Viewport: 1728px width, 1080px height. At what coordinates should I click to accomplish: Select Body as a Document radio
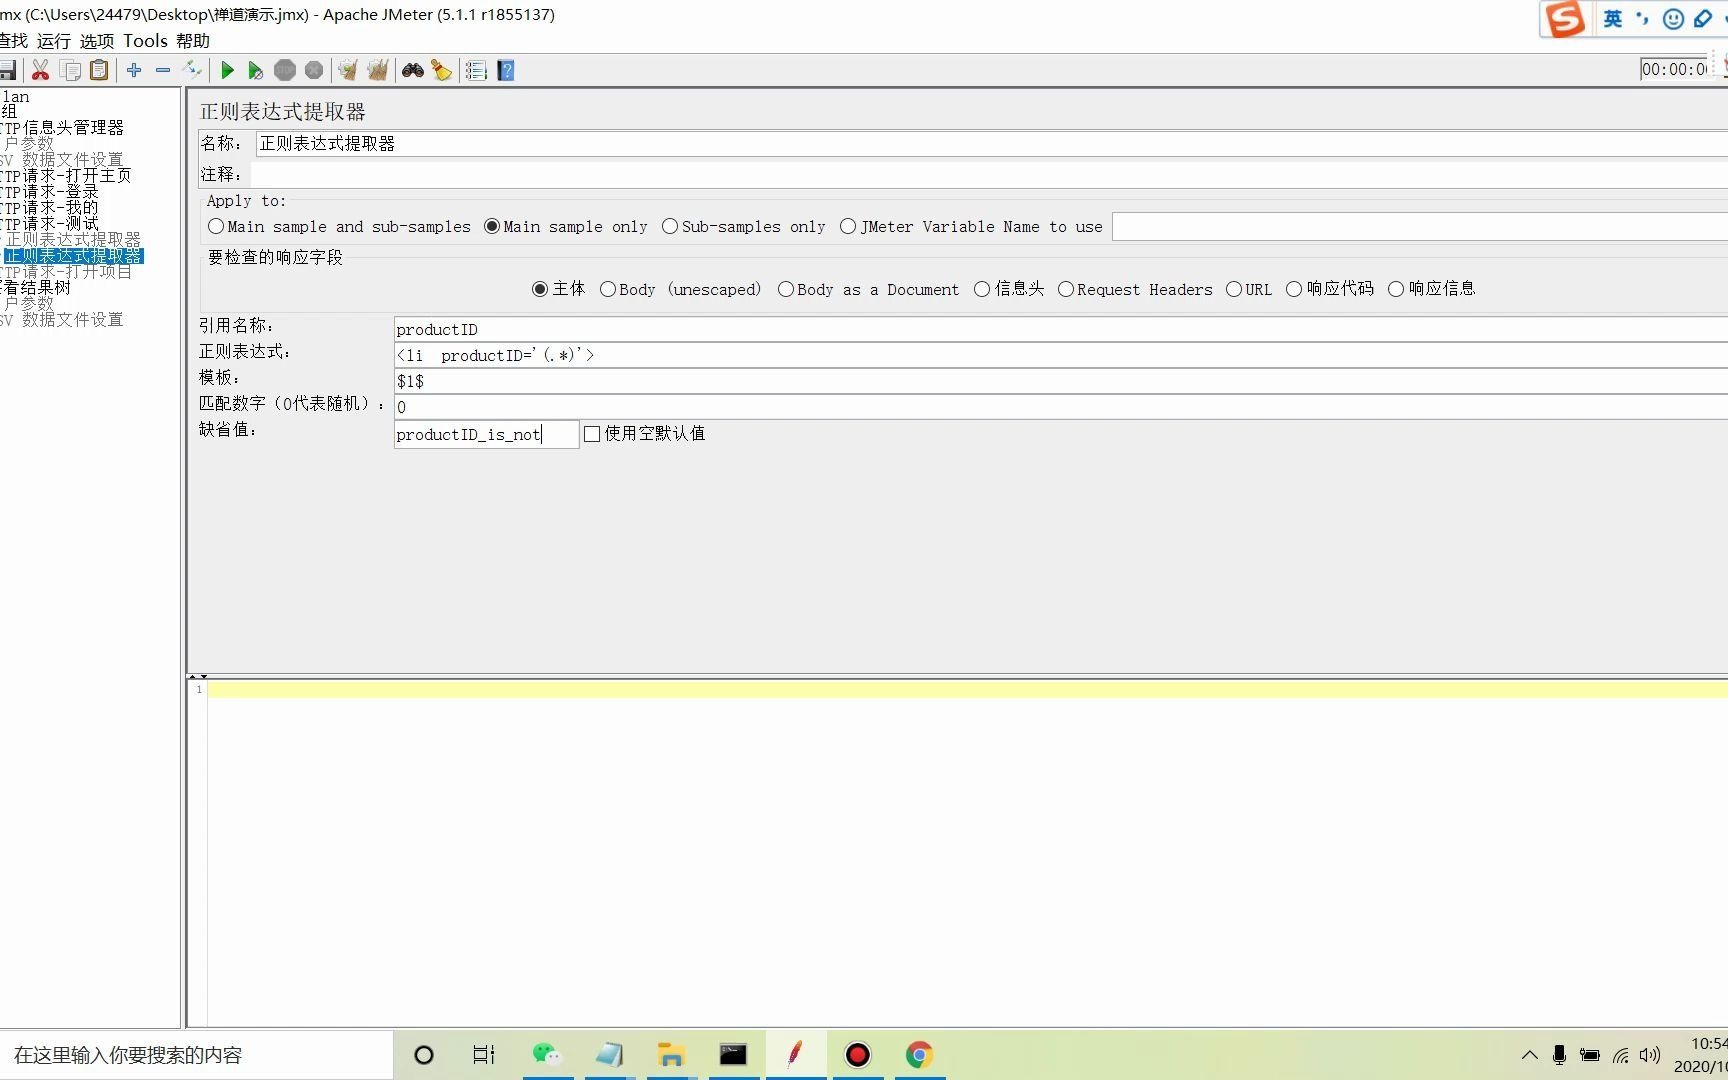tap(868, 289)
